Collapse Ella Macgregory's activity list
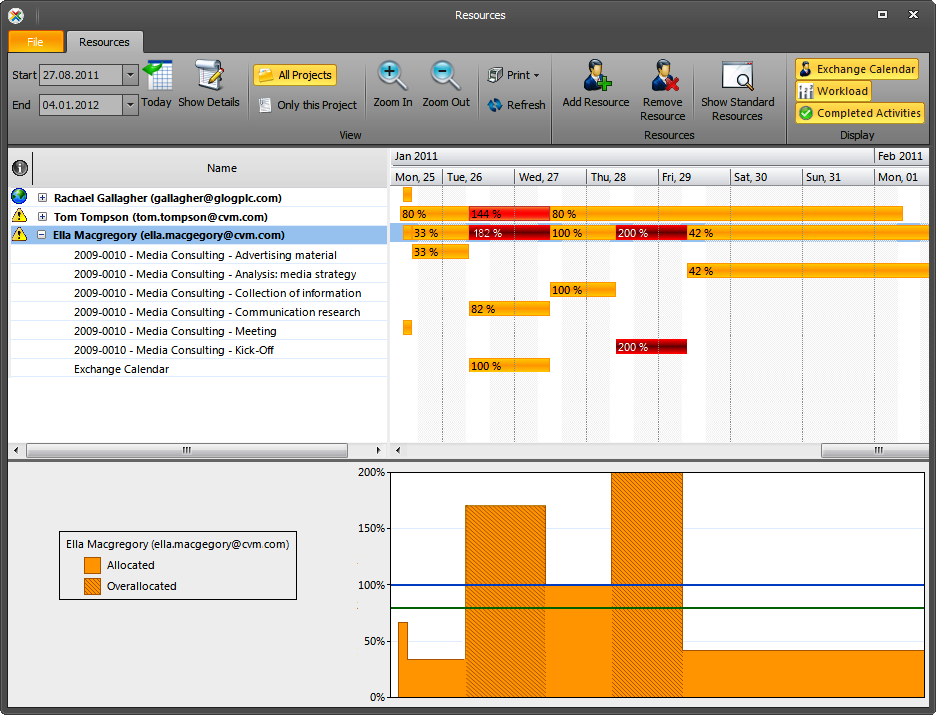Viewport: 936px width, 715px height. pyautogui.click(x=41, y=234)
